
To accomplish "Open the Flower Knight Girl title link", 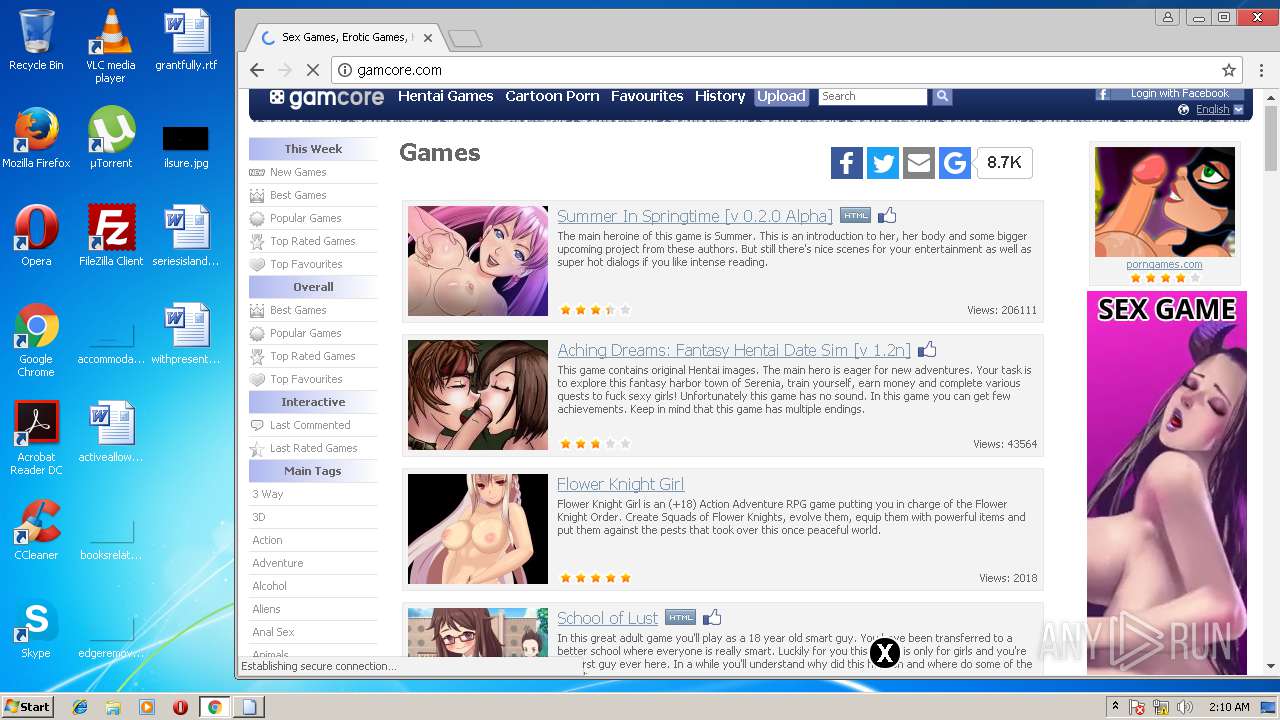I will pos(620,484).
